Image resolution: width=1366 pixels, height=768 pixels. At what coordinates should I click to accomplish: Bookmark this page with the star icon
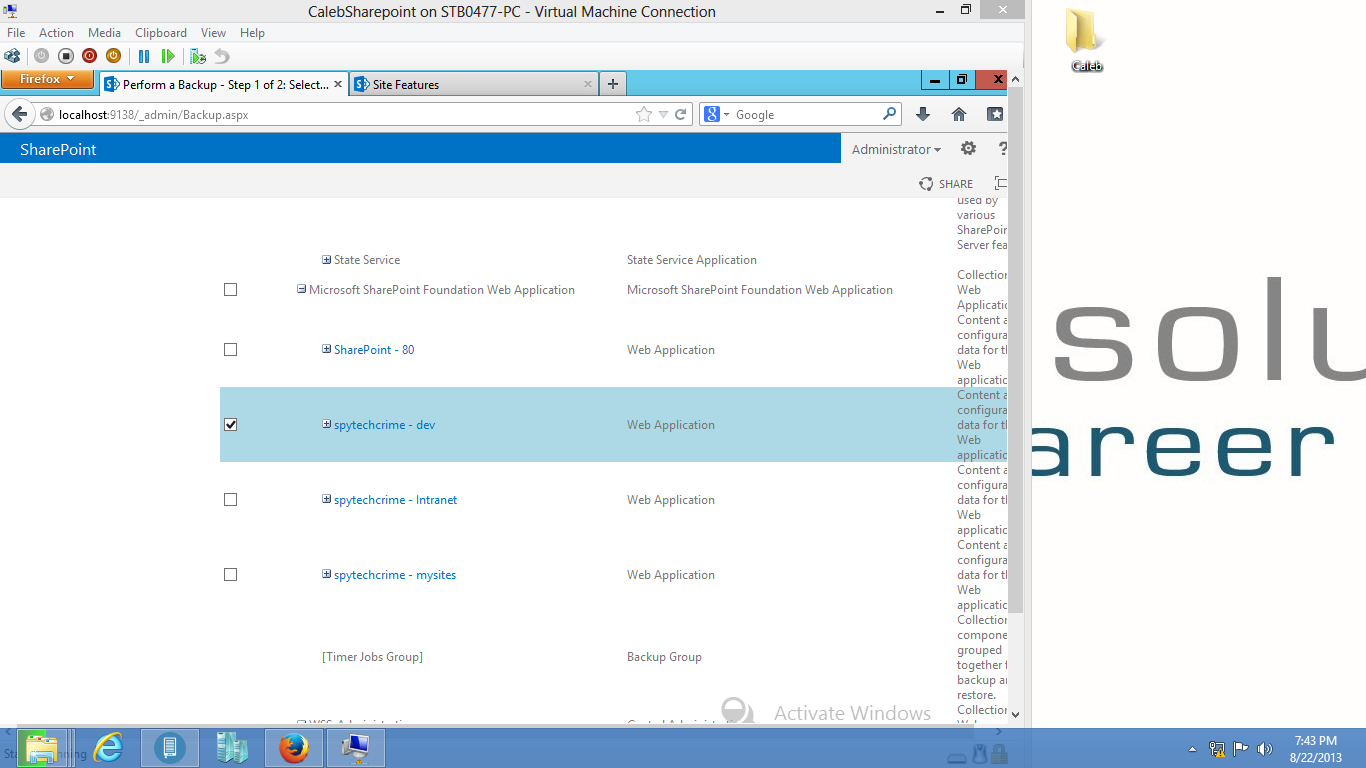click(x=644, y=114)
